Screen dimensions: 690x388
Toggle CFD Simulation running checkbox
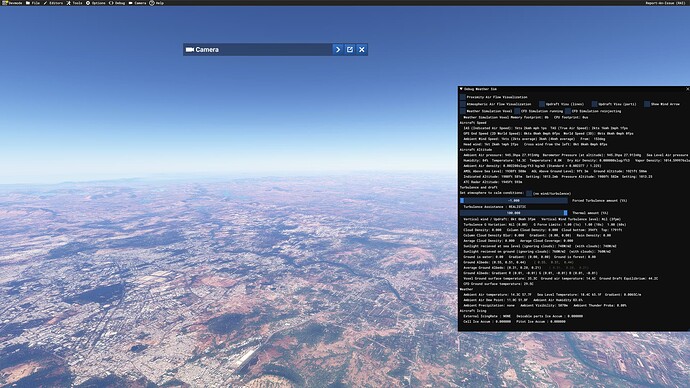517,111
